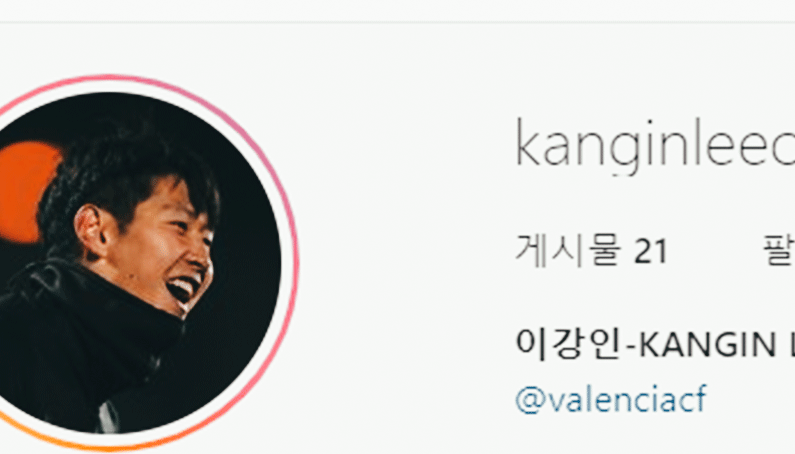The width and height of the screenshot is (795, 454).
Task: Click the 게시물 label text
Action: [x=568, y=250]
